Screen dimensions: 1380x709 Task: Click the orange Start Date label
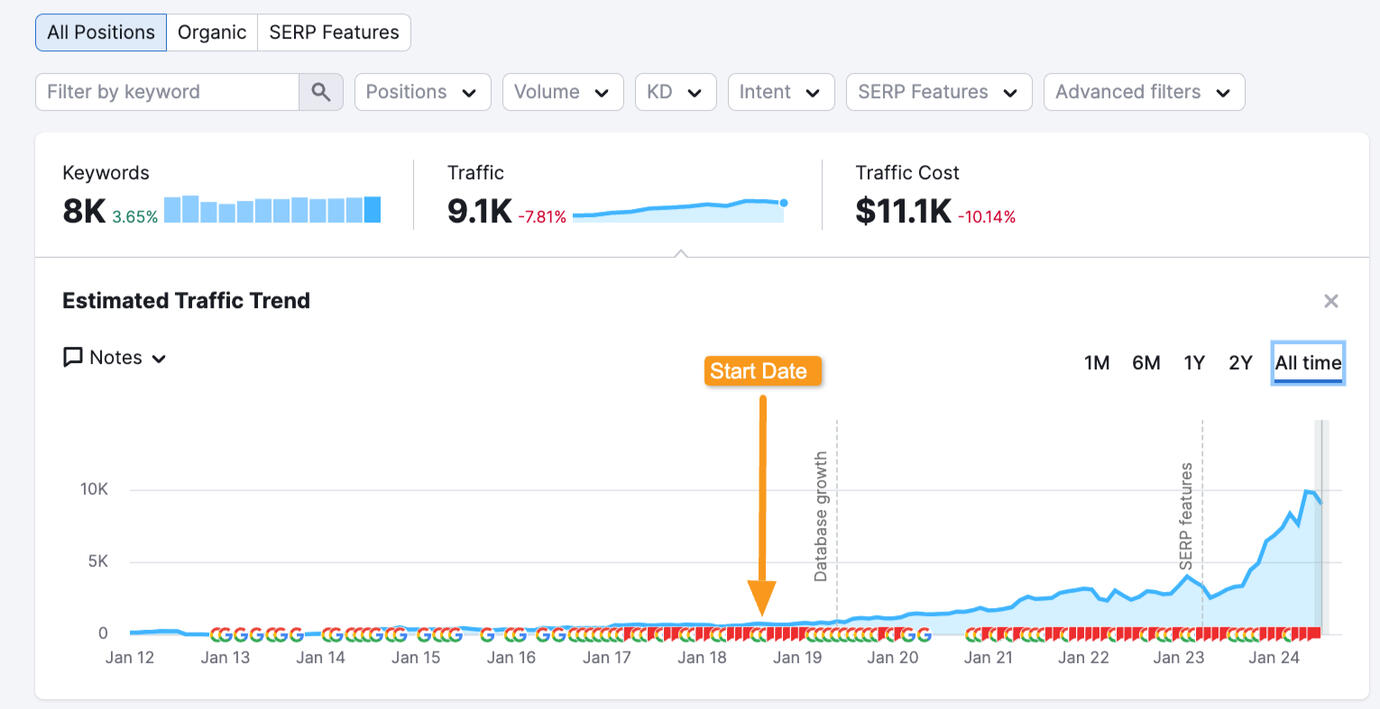[x=758, y=371]
